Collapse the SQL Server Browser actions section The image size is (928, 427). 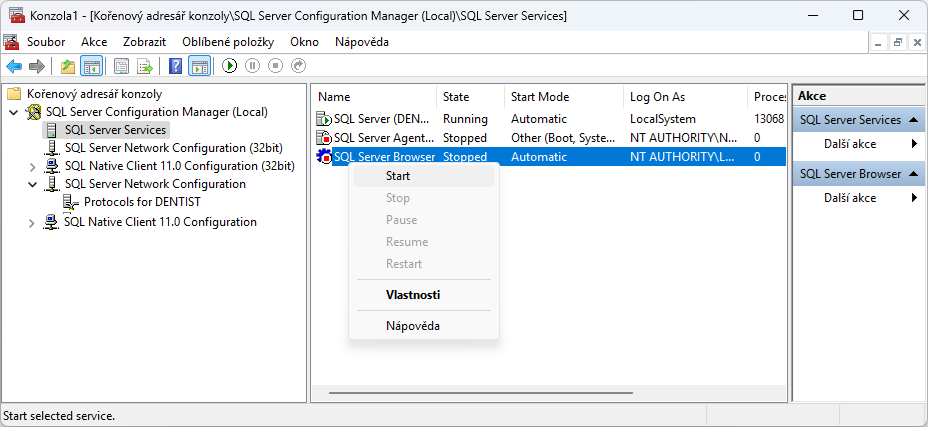913,174
